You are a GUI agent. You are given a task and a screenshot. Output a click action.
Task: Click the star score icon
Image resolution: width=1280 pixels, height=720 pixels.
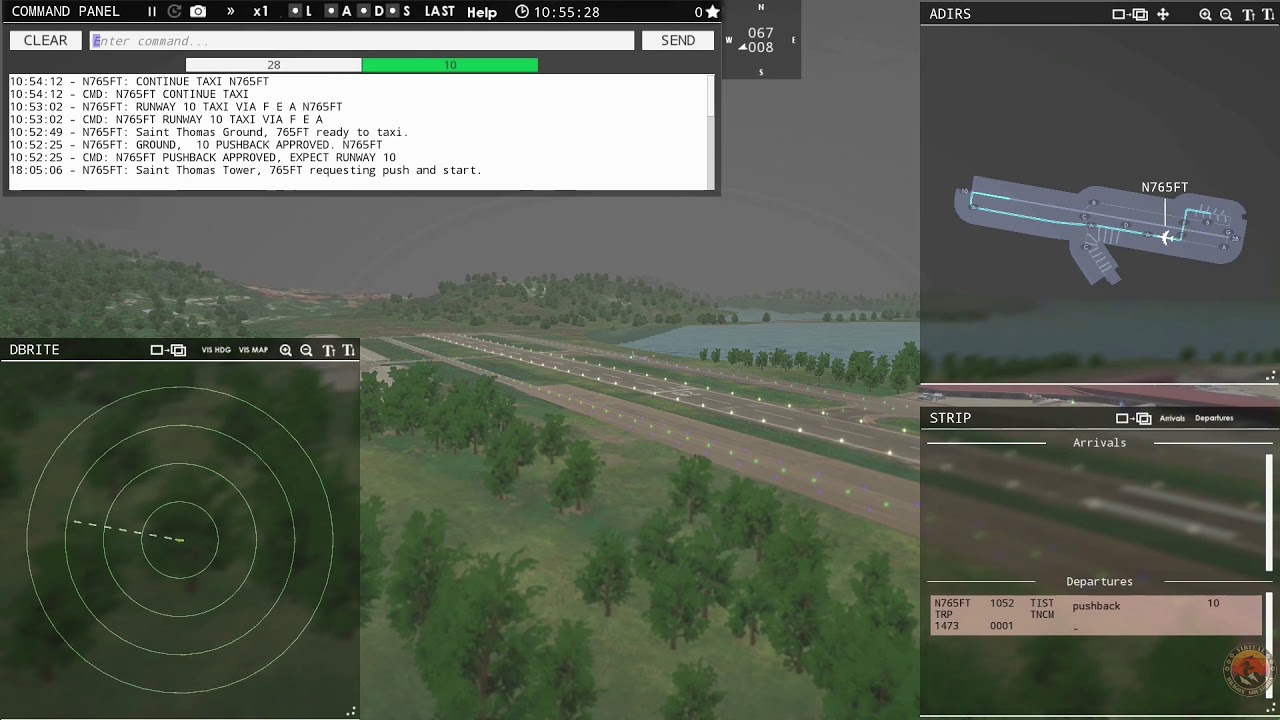[712, 12]
